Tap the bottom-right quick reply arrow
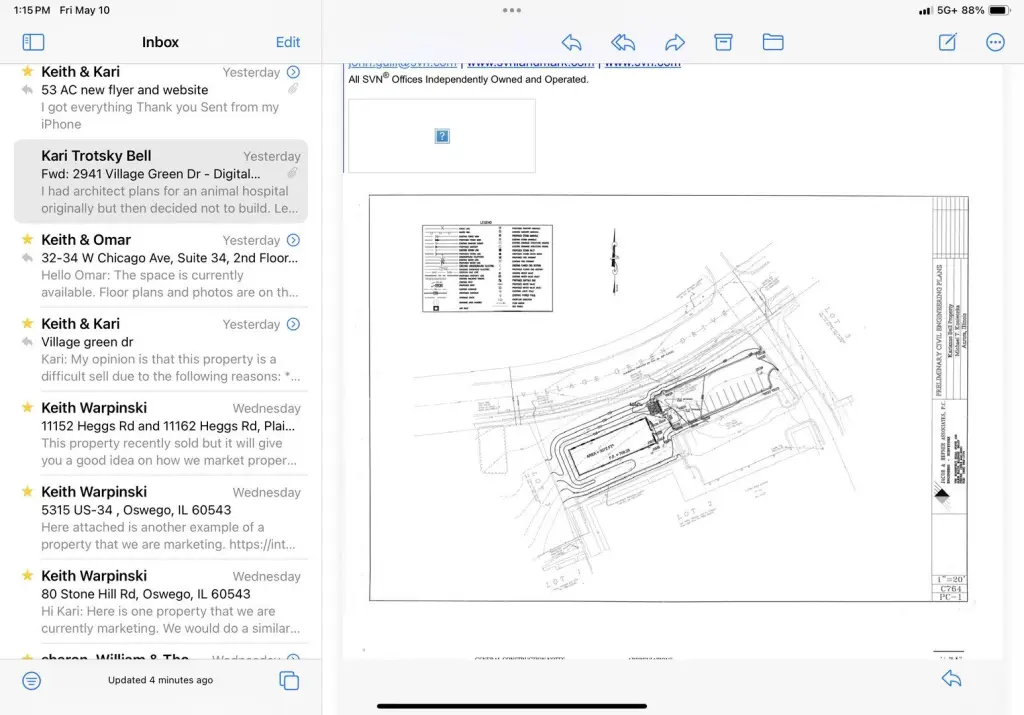This screenshot has height=715, width=1024. pyautogui.click(x=951, y=679)
